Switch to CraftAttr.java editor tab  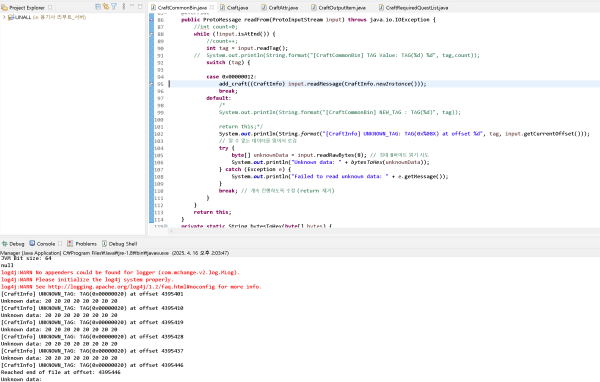click(283, 7)
